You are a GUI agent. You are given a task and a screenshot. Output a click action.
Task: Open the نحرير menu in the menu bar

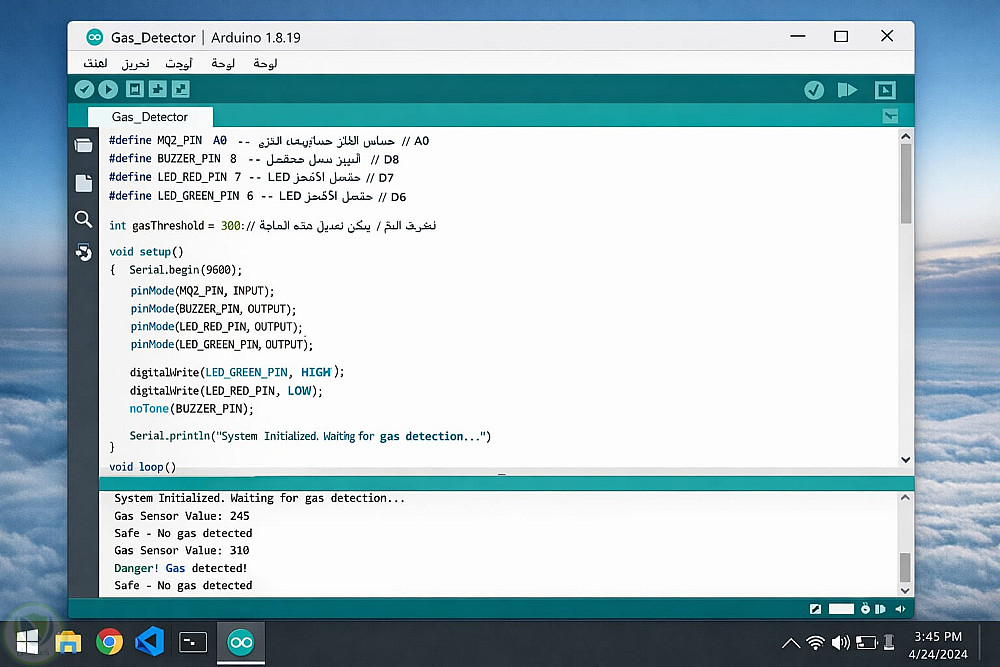click(136, 63)
